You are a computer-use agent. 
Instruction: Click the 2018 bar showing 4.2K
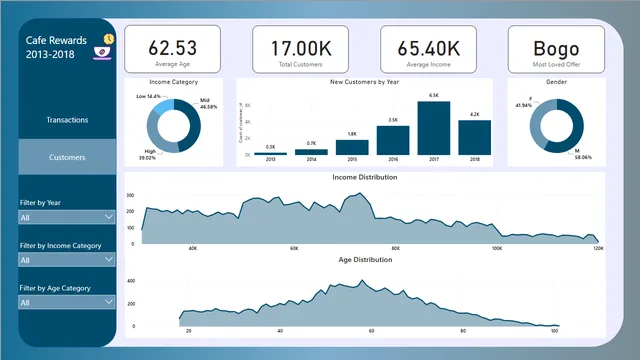[474, 138]
